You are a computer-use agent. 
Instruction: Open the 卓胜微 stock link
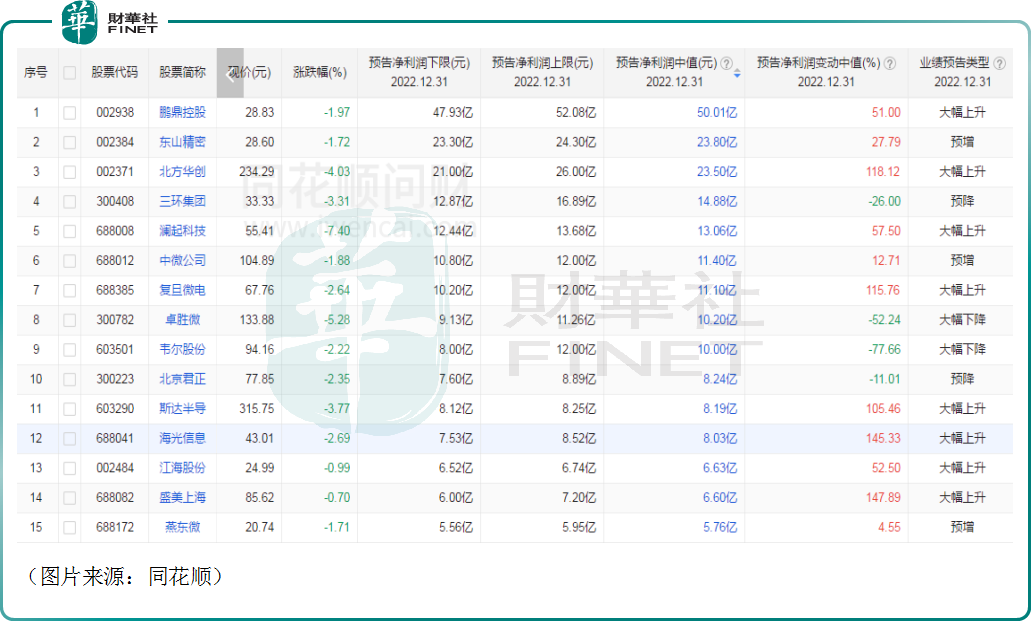[x=182, y=320]
